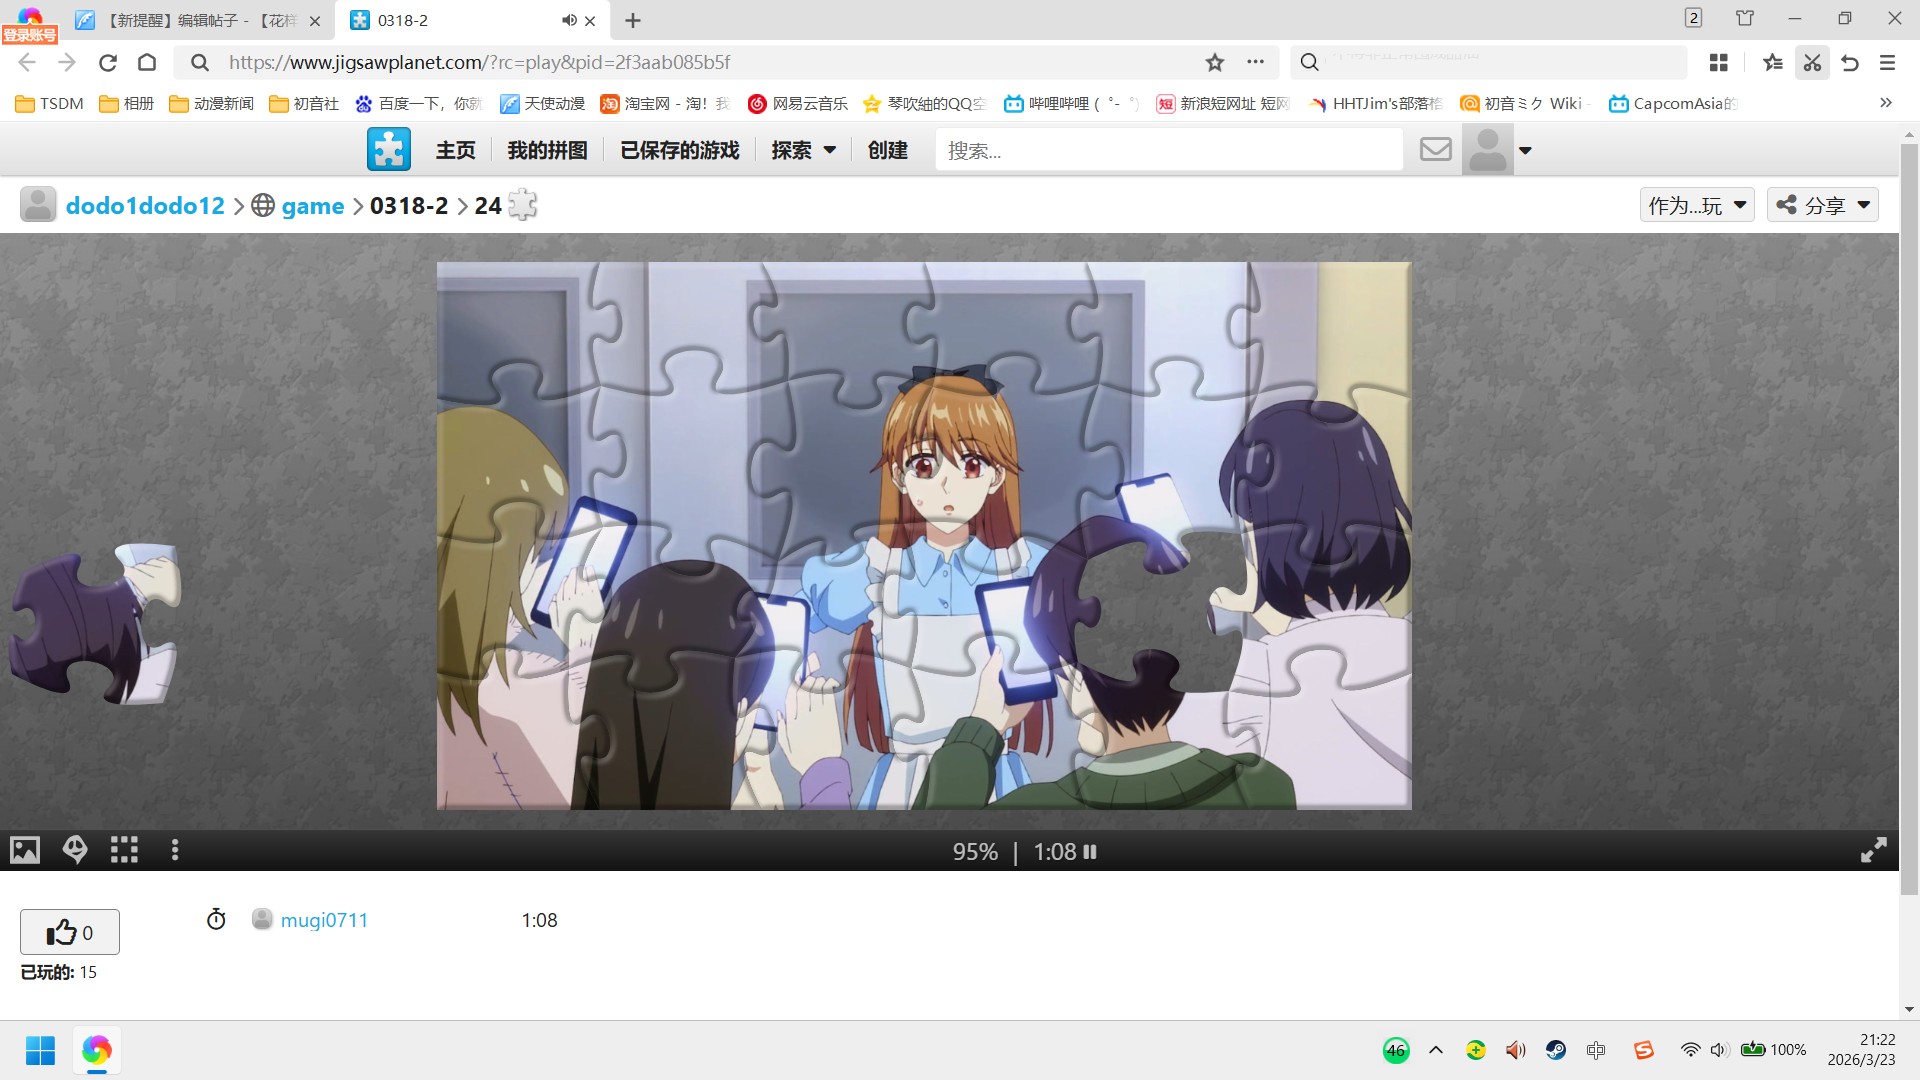1920x1080 pixels.
Task: Open the 分享 share dropdown
Action: (1822, 205)
